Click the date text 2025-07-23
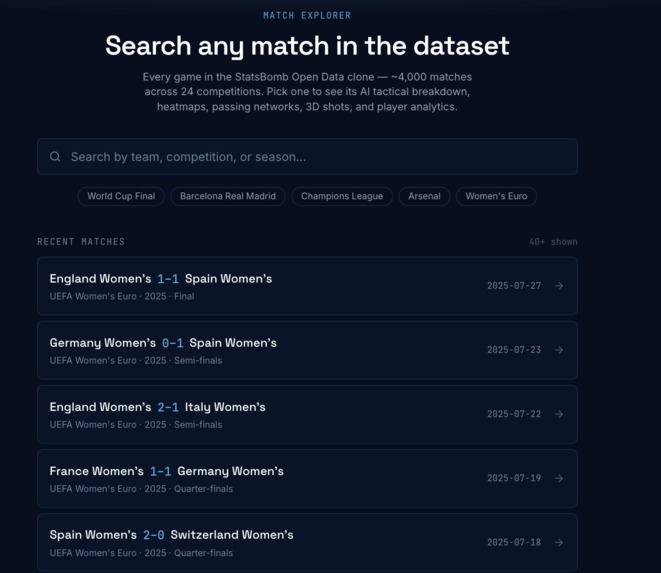The height and width of the screenshot is (573, 661). pos(514,350)
